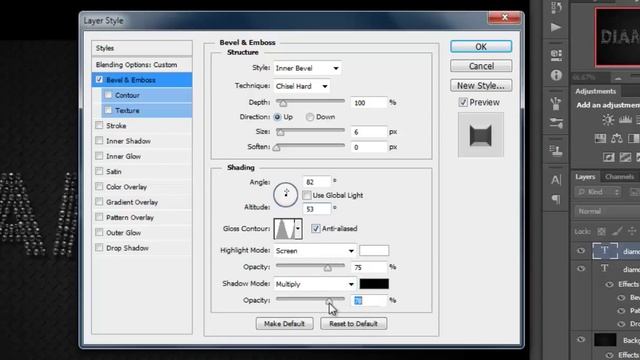Click the Navigator zoom out icon
Screen dimensions: 640x360
pyautogui.click(x=618, y=78)
